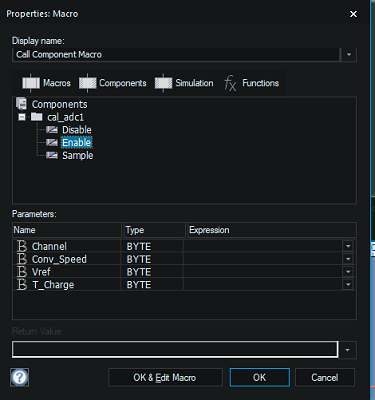Click the fx Functions icon
Image resolution: width=375 pixels, height=400 pixels.
[x=230, y=83]
